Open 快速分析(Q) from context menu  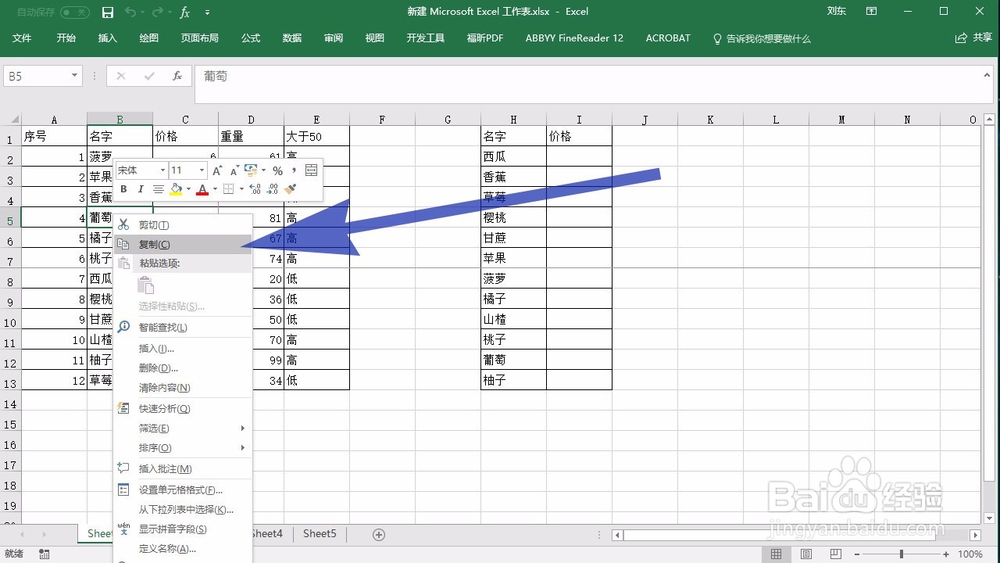[x=183, y=408]
